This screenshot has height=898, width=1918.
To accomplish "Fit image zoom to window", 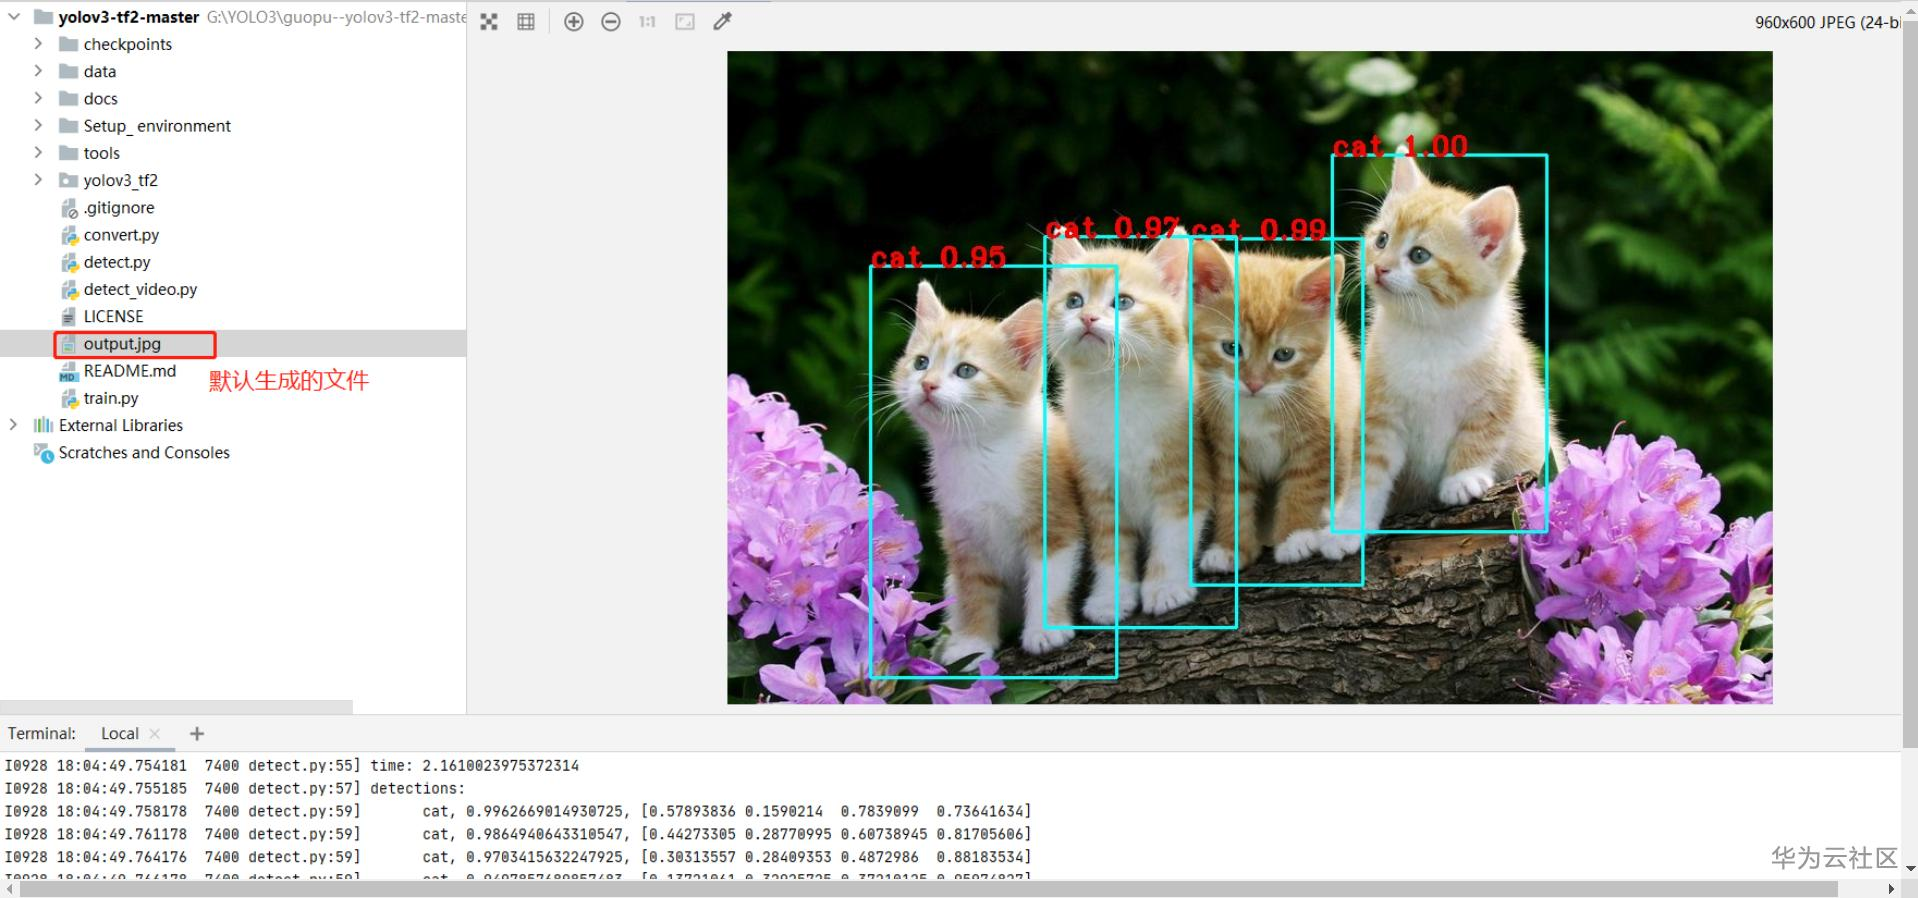I will point(685,22).
